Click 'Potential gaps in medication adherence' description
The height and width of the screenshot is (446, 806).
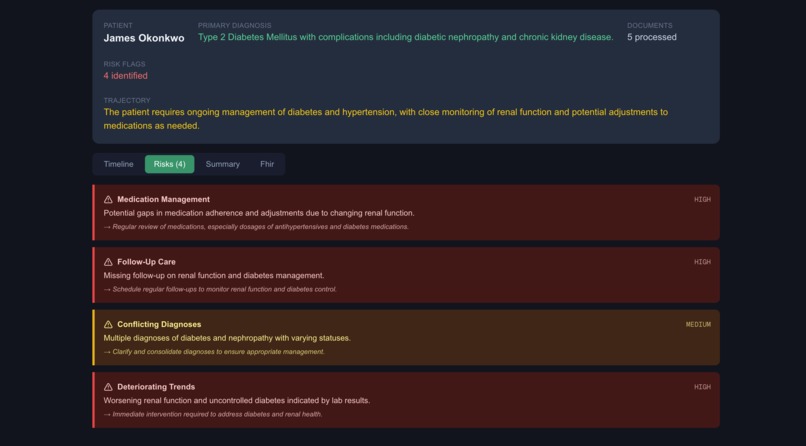pos(259,213)
